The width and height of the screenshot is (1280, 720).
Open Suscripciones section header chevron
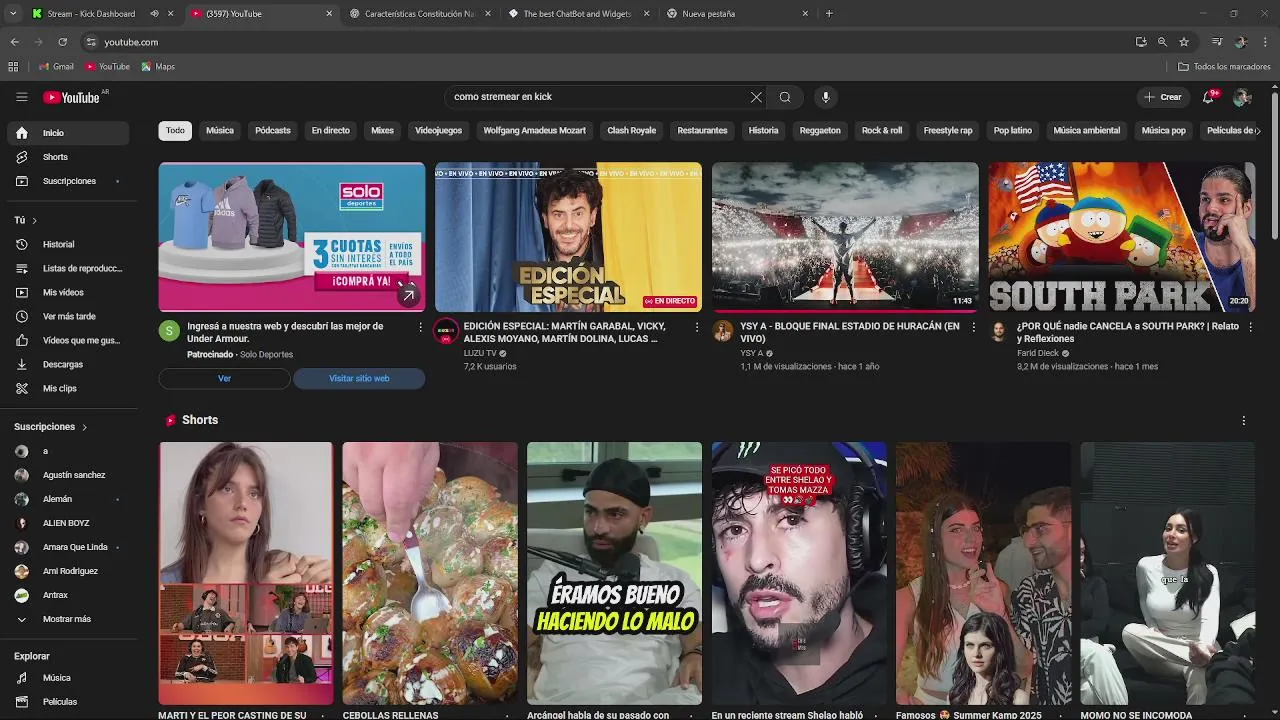coord(84,427)
